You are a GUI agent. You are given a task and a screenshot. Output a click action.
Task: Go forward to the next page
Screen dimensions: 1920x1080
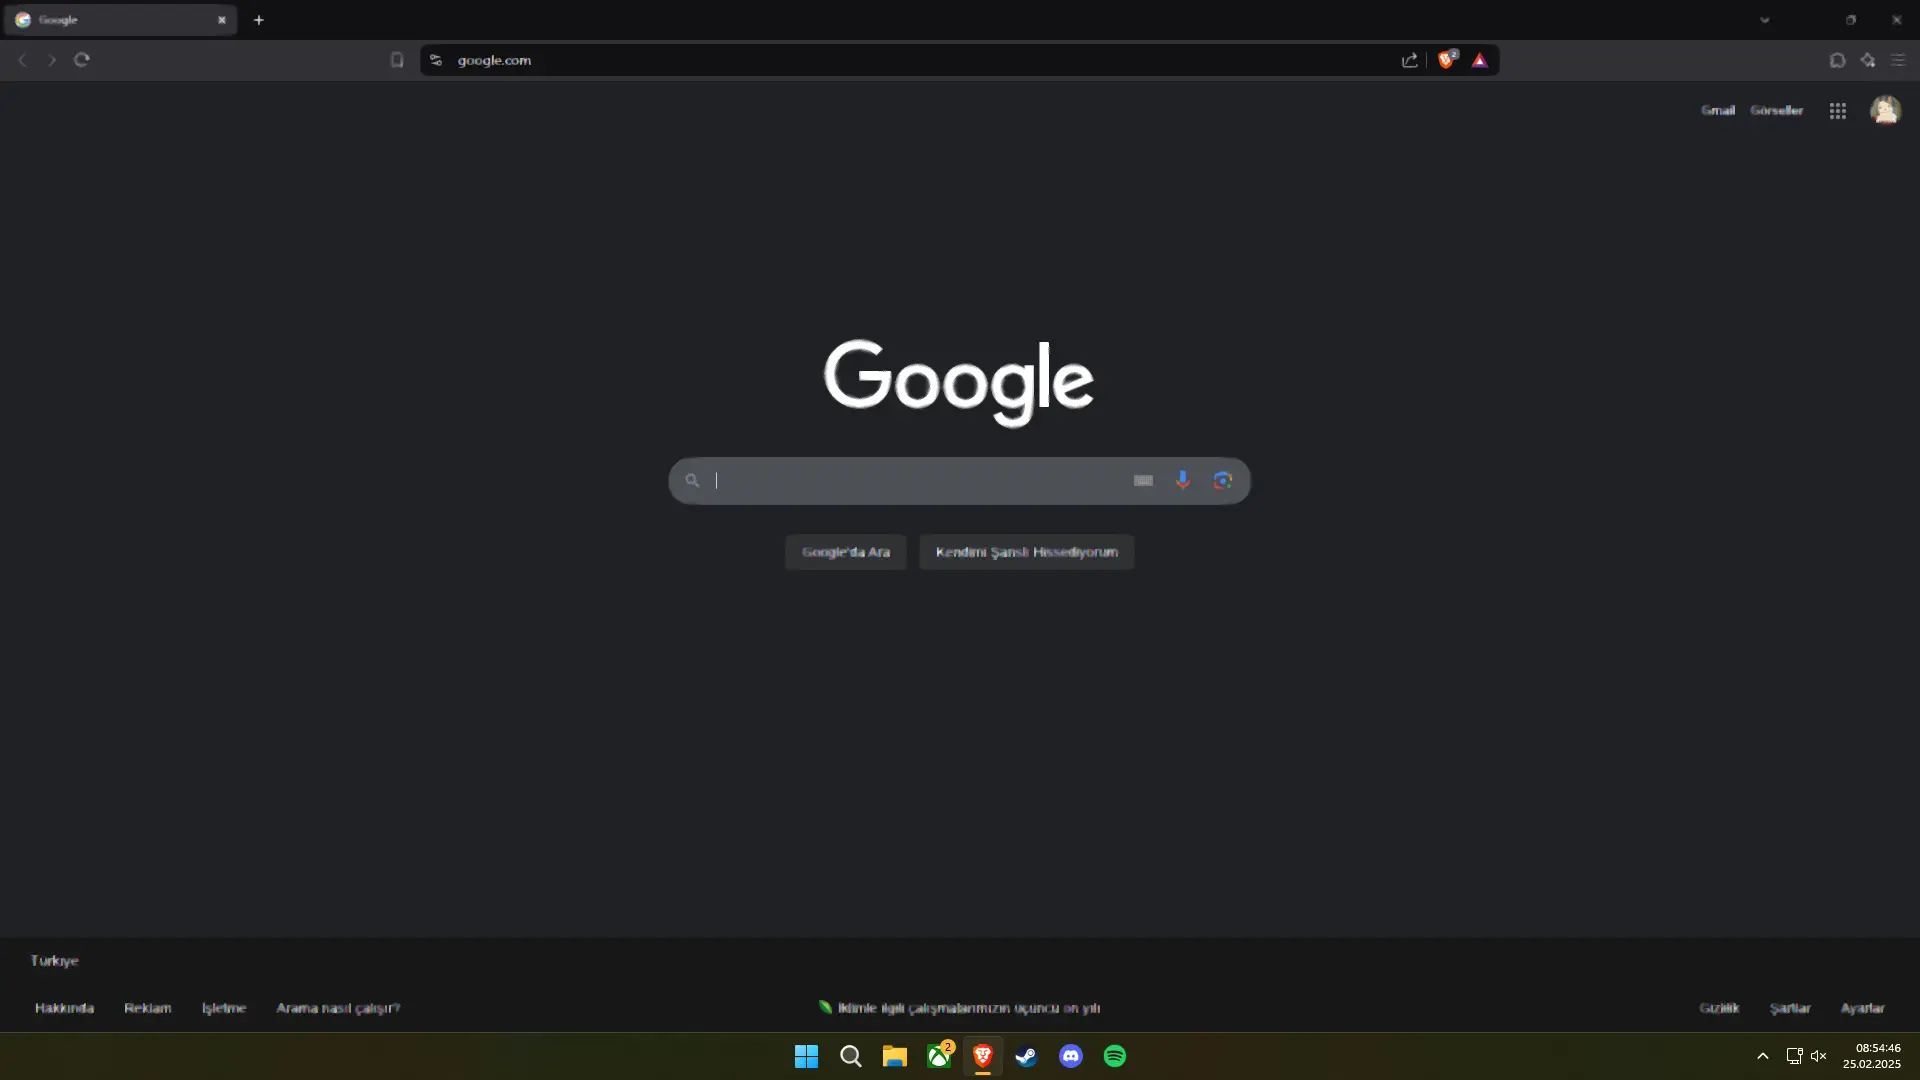pos(52,60)
